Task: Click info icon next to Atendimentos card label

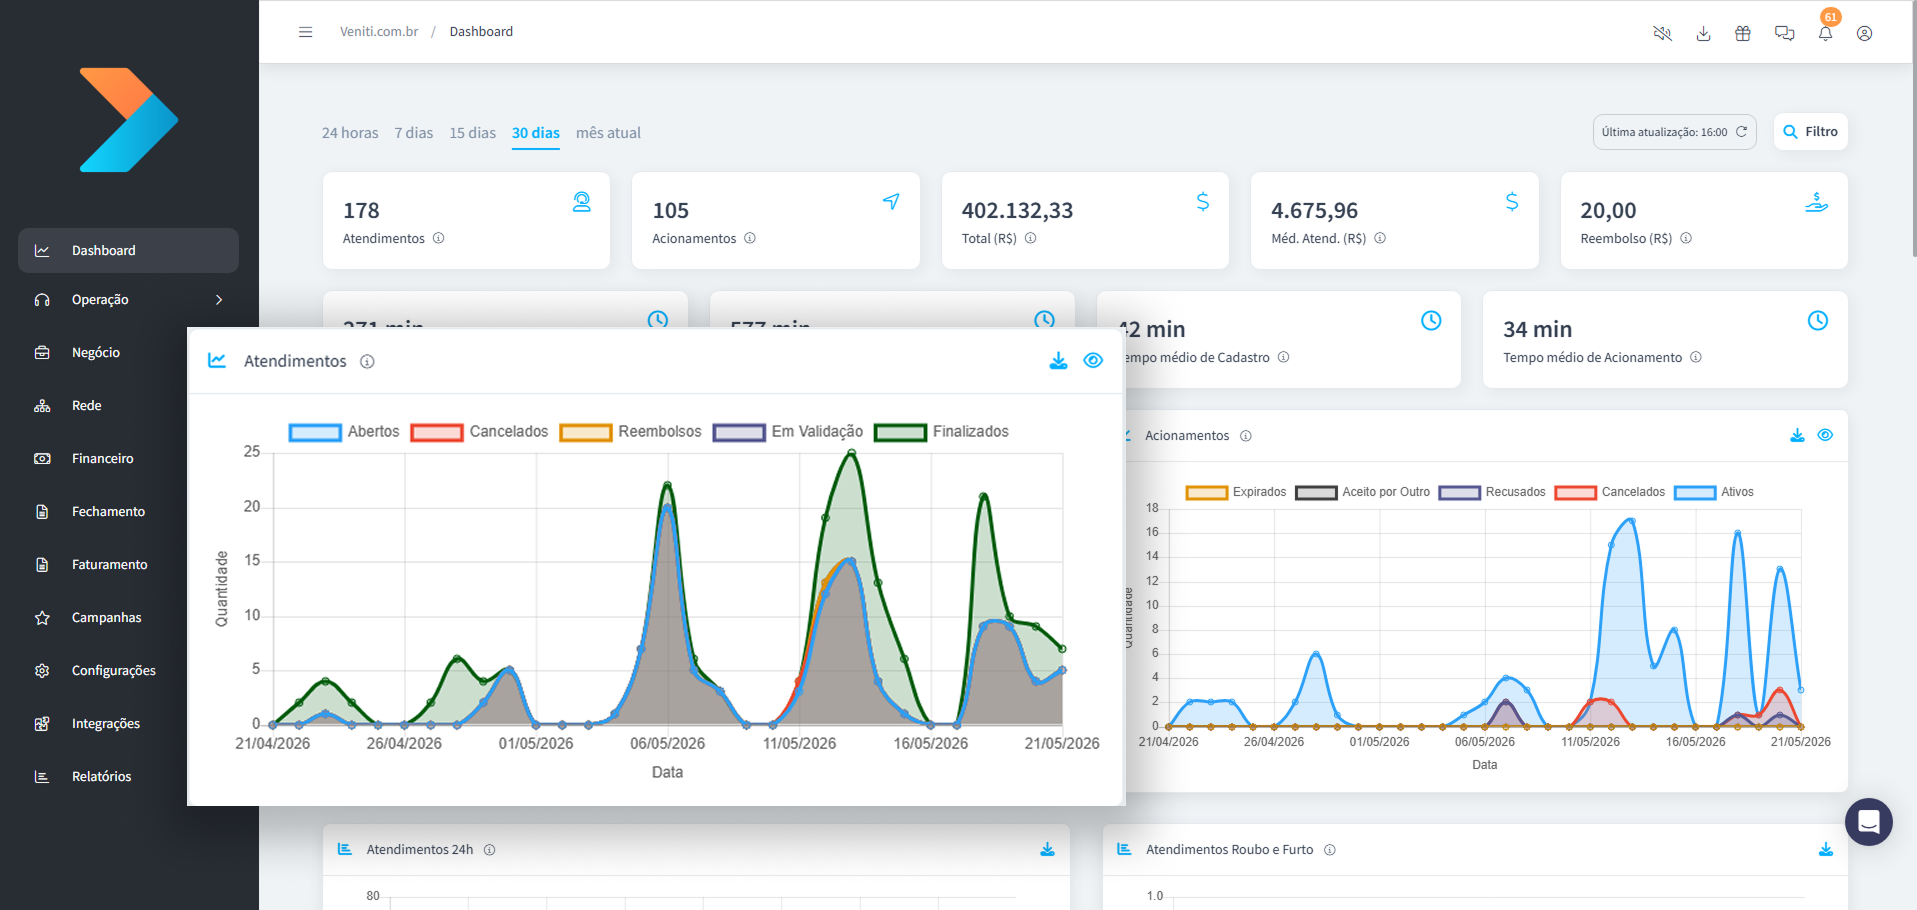Action: pyautogui.click(x=438, y=238)
